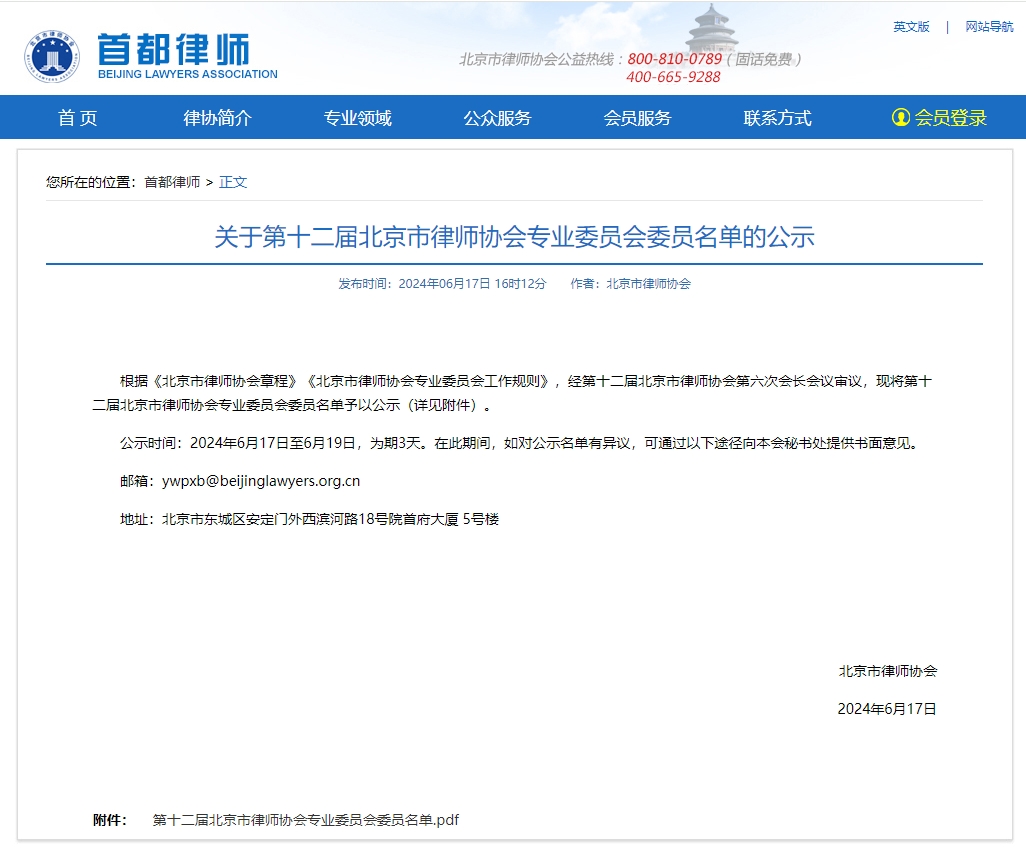1026x850 pixels.
Task: Open the 联系方式 menu item
Action: click(x=777, y=117)
